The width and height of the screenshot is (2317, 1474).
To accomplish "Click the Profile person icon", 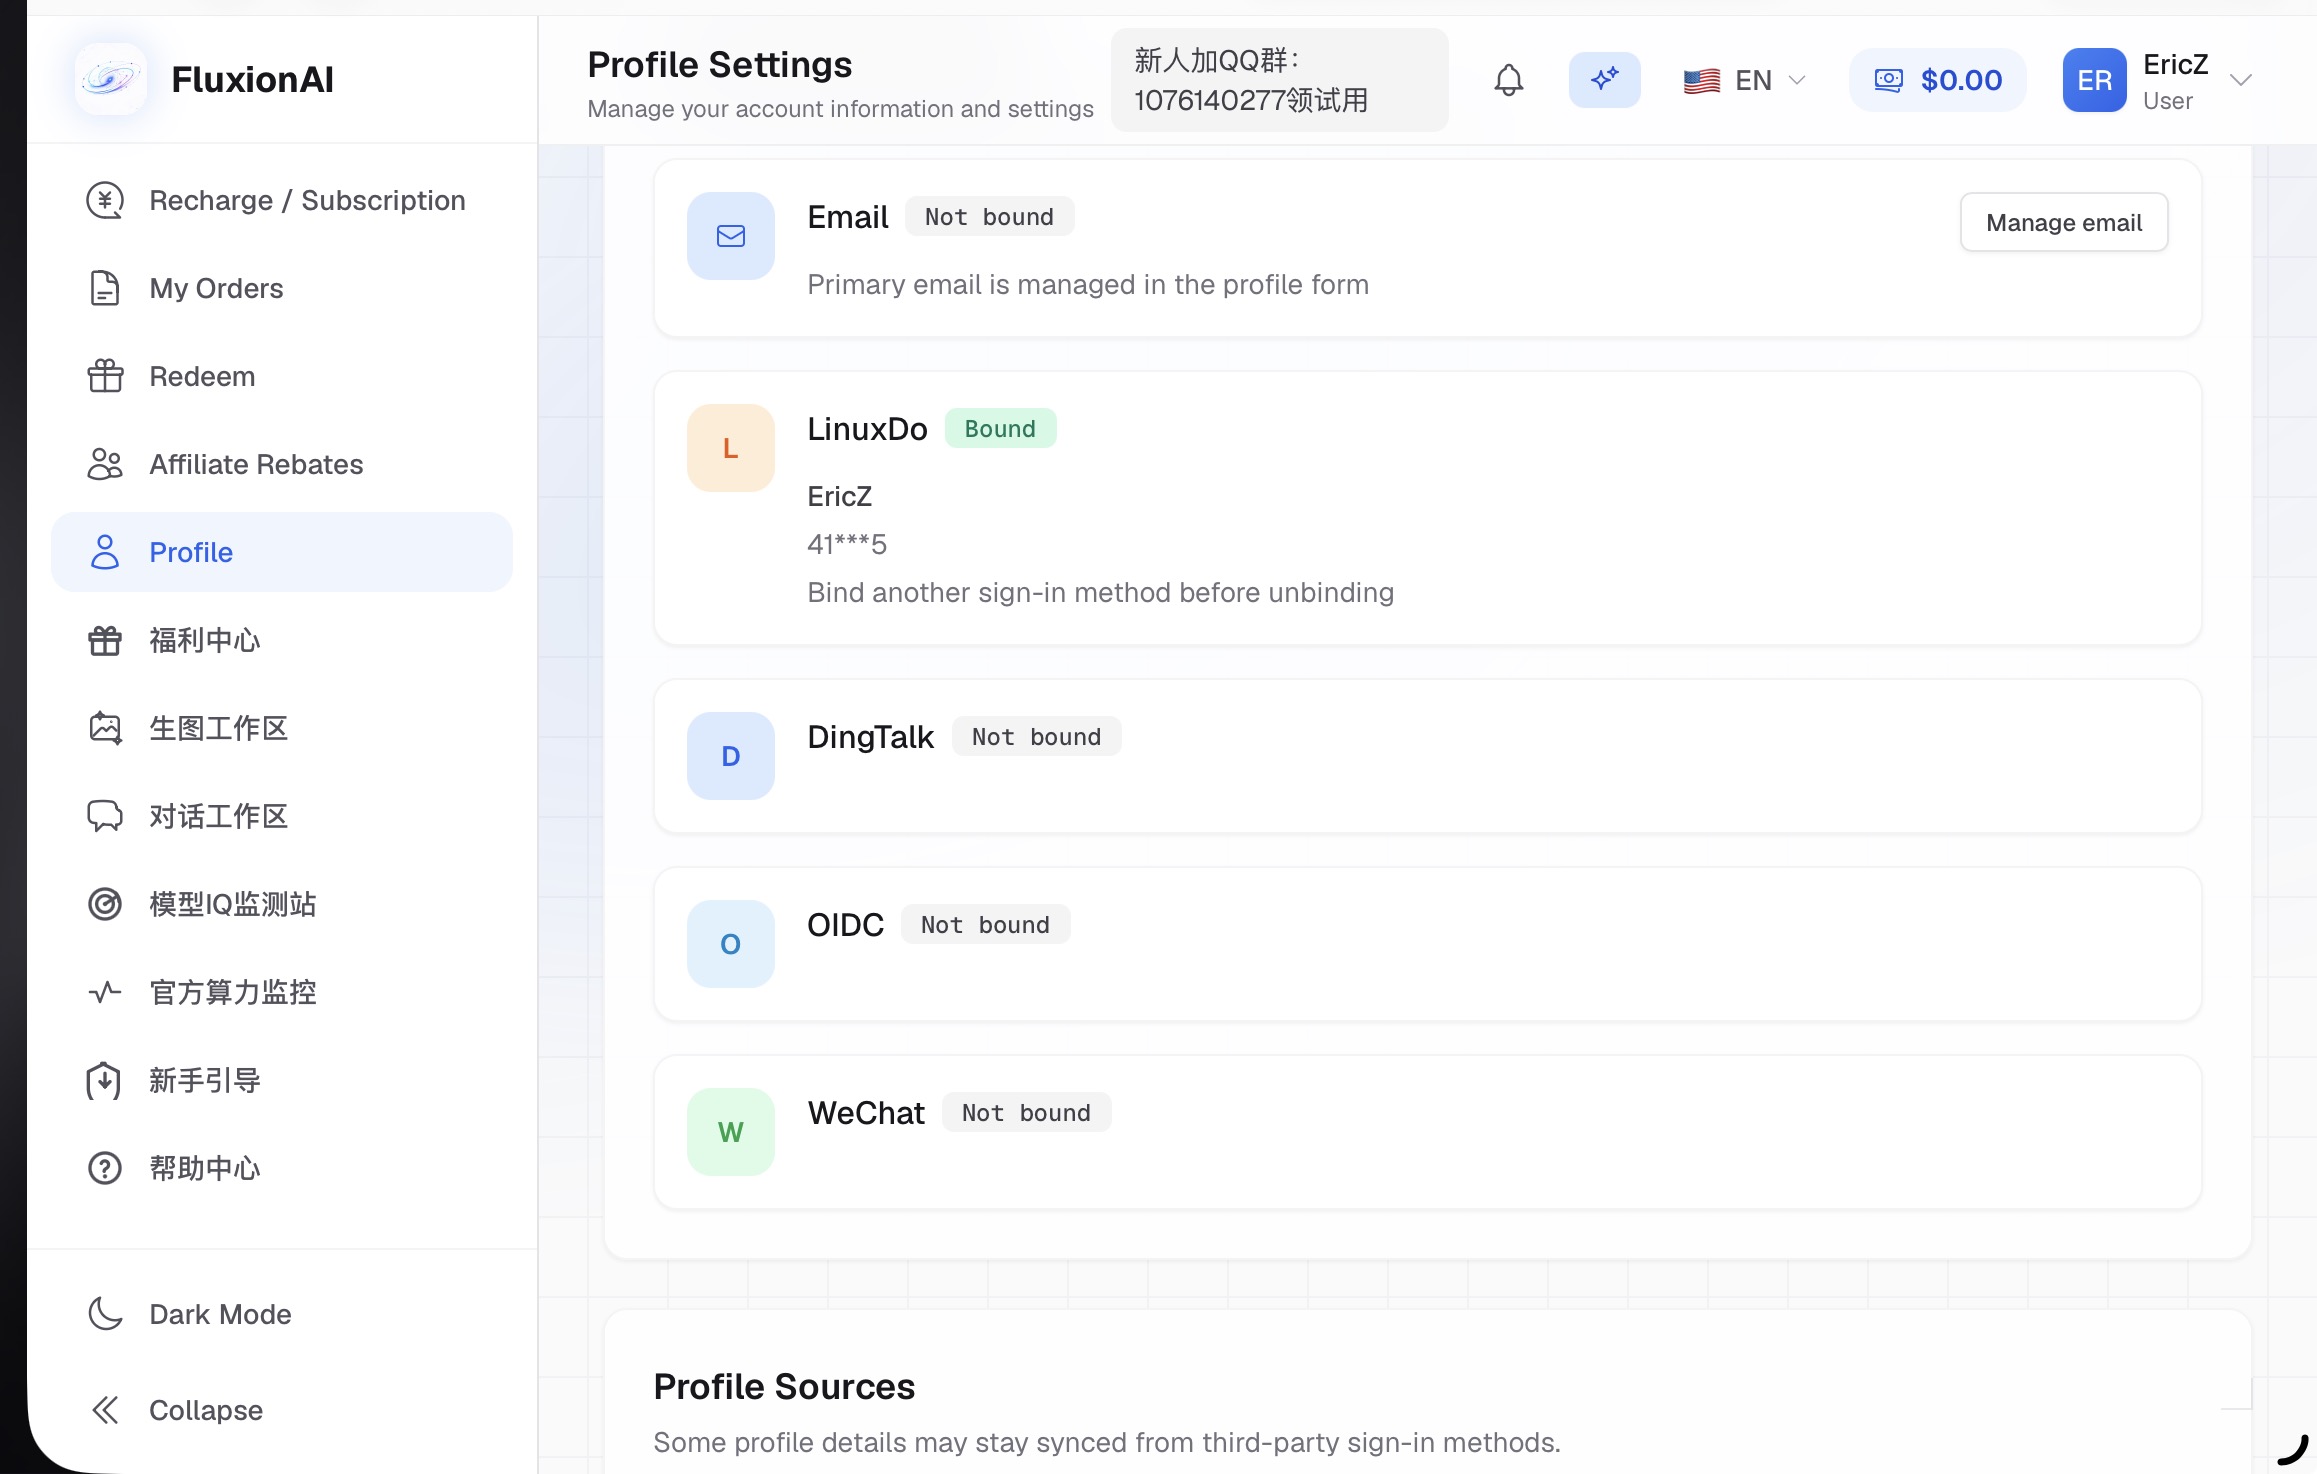I will pos(105,552).
